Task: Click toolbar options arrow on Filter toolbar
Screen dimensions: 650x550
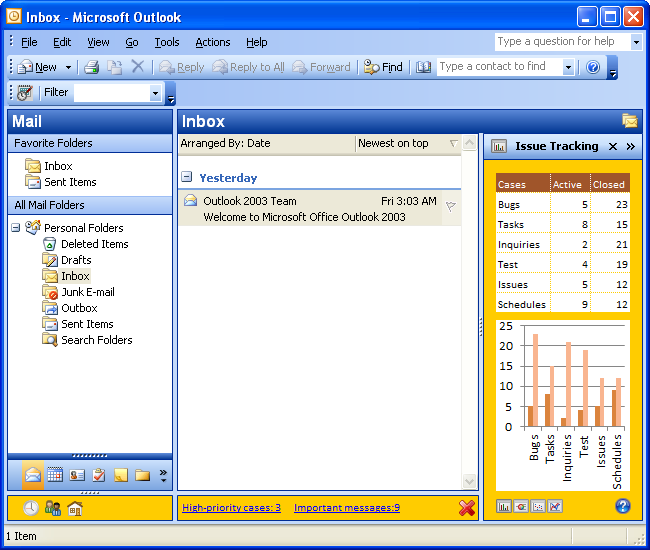Action: coord(170,93)
